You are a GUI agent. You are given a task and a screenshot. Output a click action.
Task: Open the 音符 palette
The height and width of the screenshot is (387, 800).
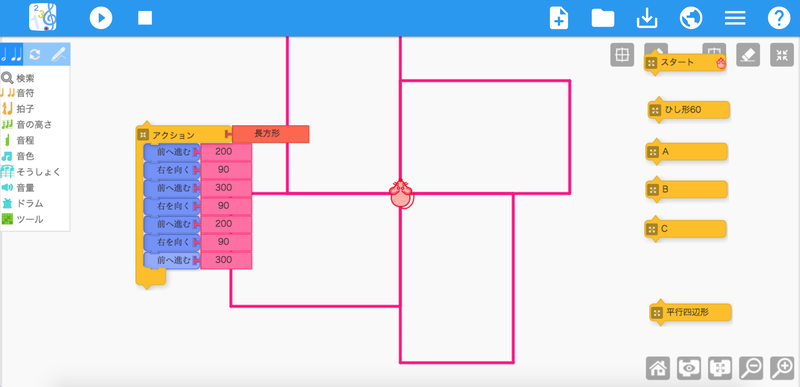18,93
